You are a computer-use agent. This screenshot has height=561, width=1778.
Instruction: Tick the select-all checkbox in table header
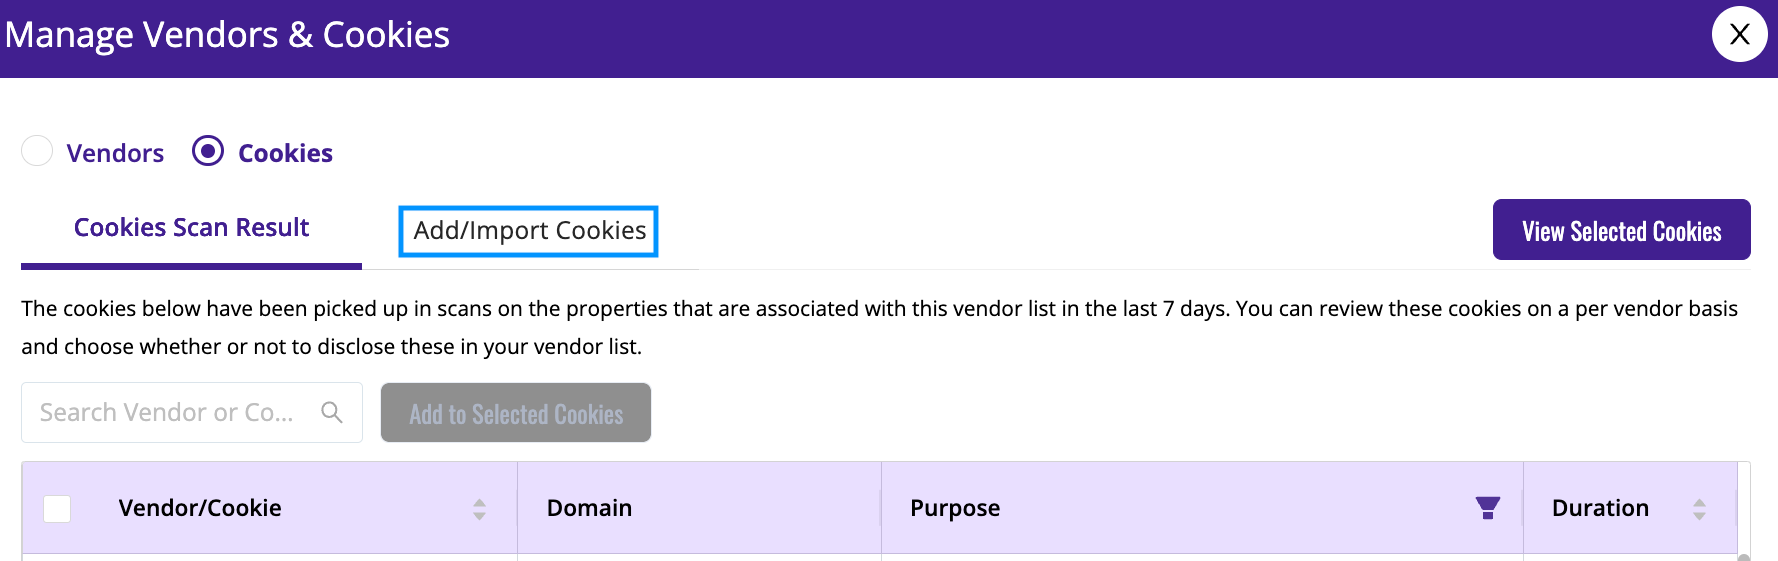pyautogui.click(x=57, y=509)
